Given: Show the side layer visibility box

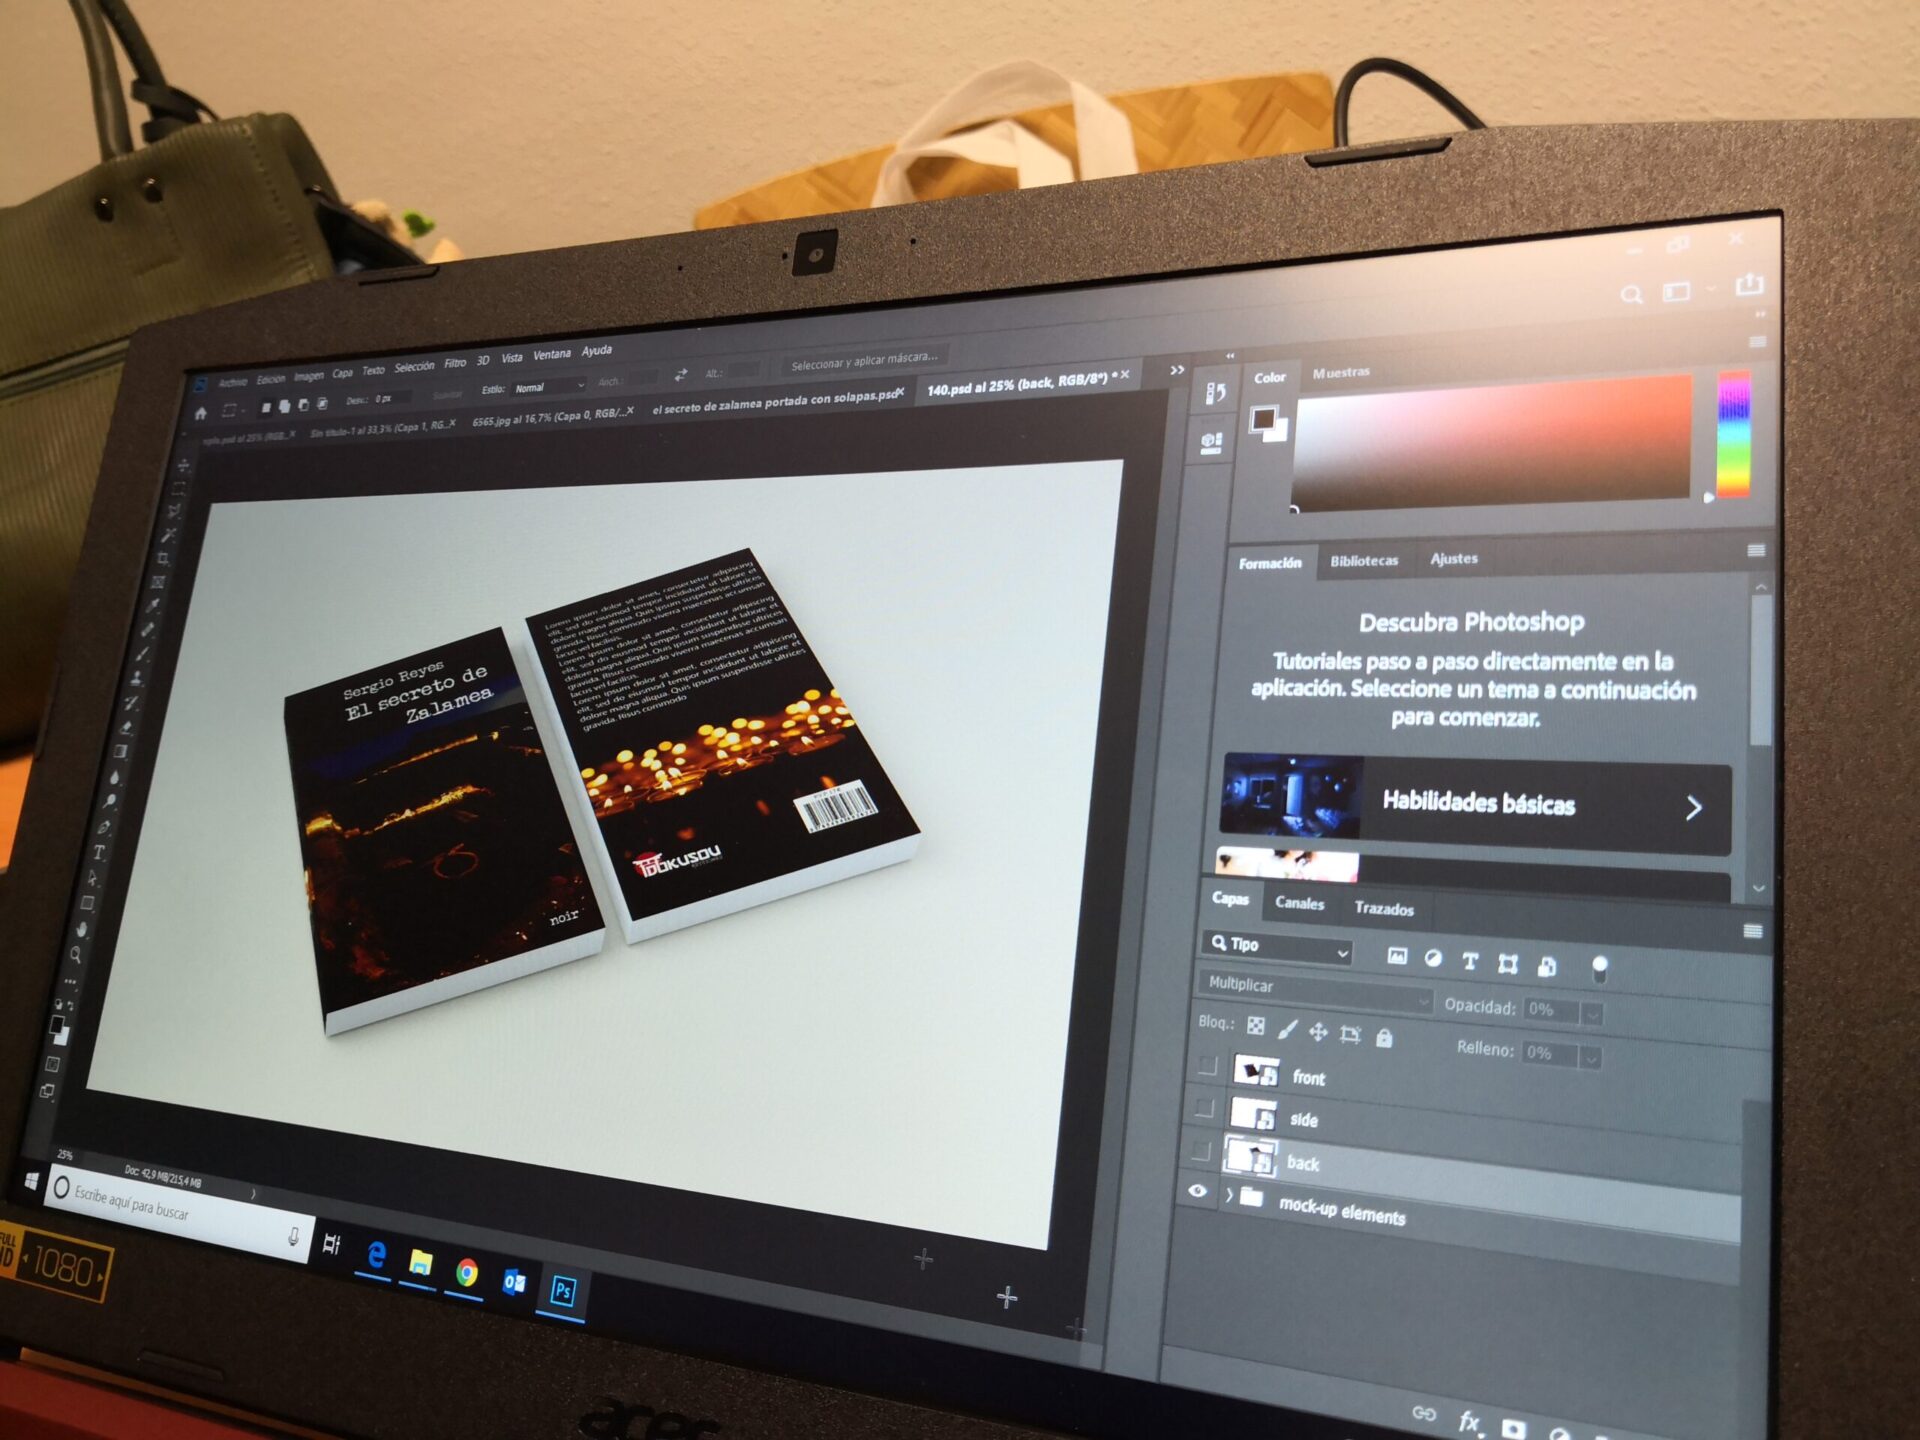Looking at the screenshot, I should 1204,1108.
